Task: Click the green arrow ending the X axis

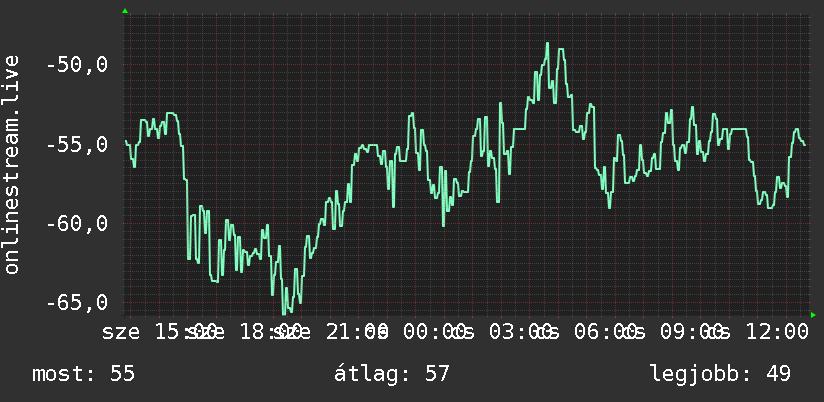Action: point(813,315)
